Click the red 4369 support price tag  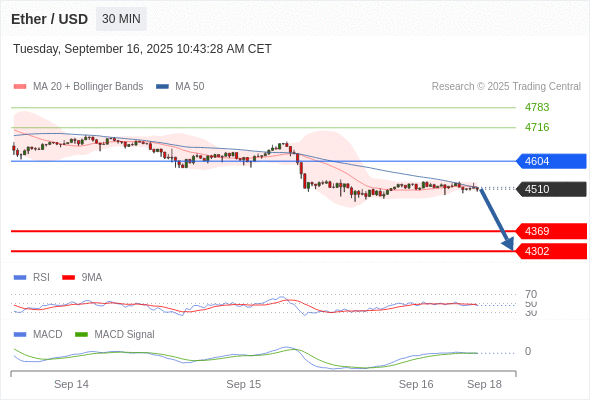[x=551, y=231]
